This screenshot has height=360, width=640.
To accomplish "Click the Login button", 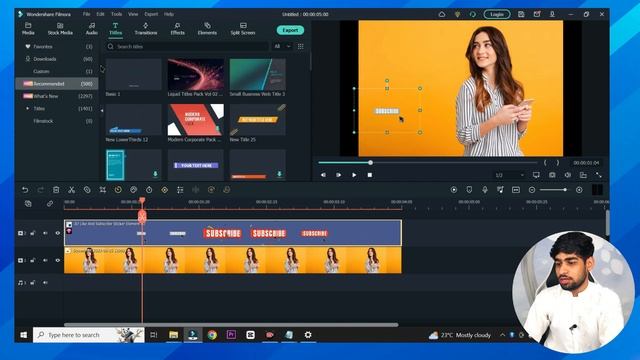I will coord(497,14).
